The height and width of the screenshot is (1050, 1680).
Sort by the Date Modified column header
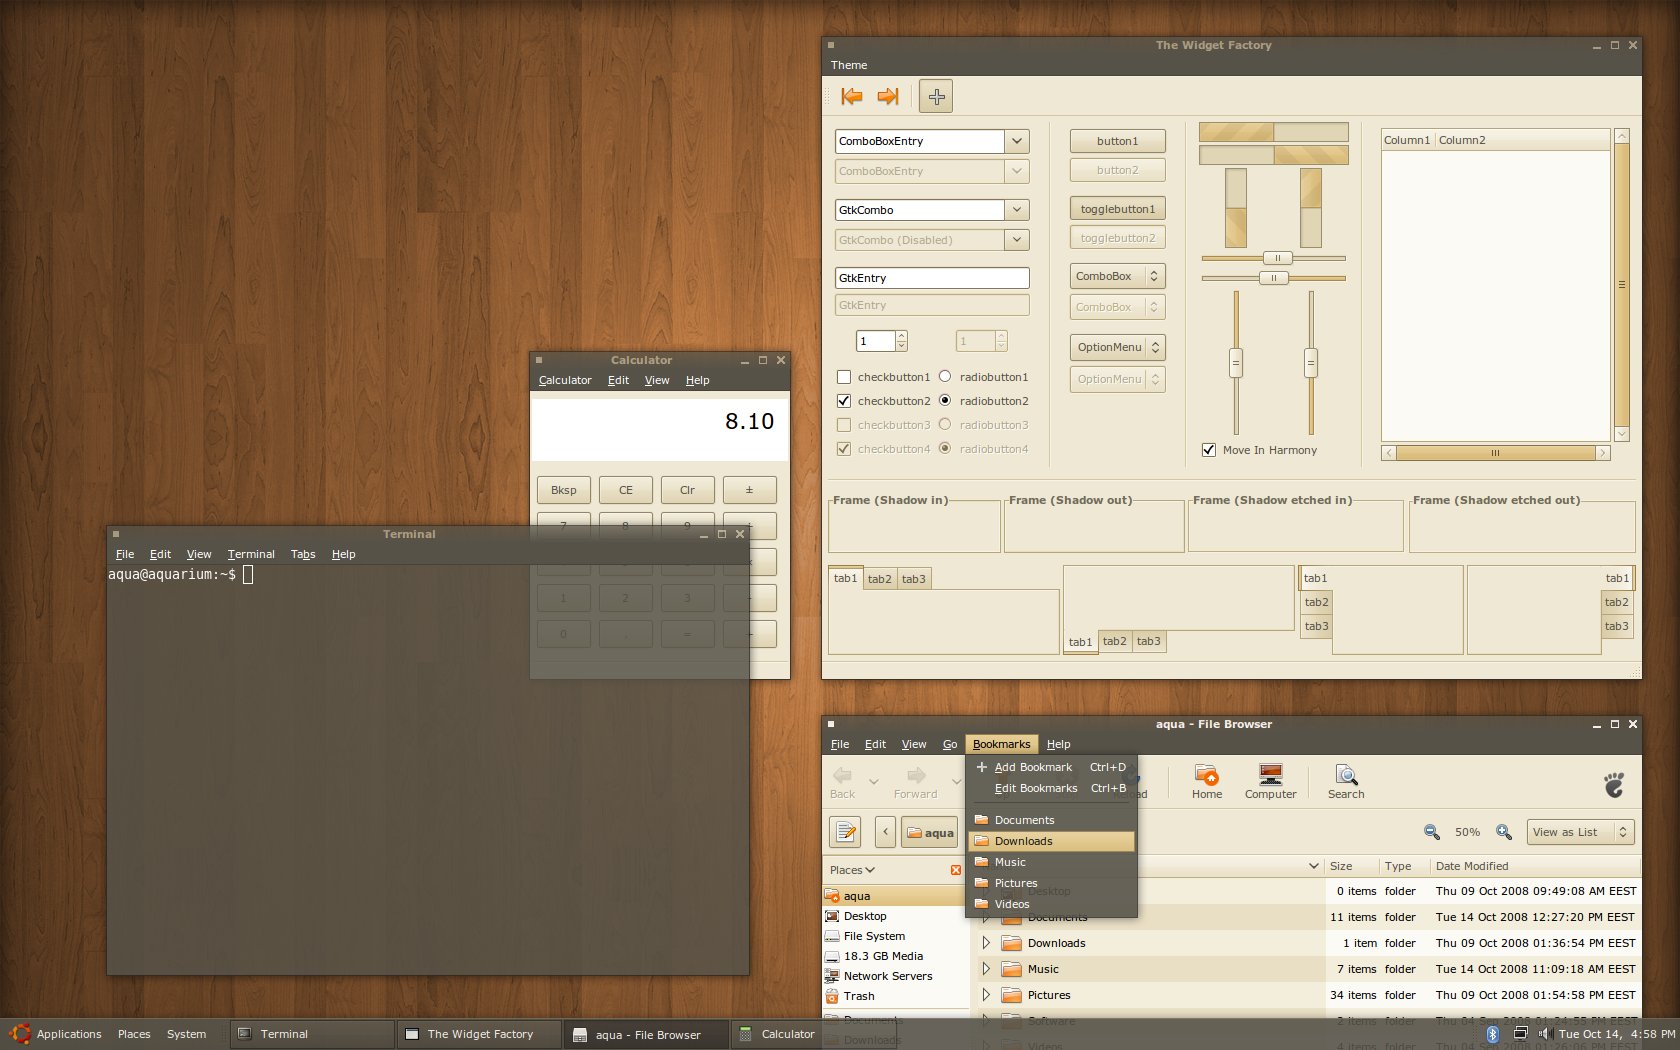pos(1535,866)
